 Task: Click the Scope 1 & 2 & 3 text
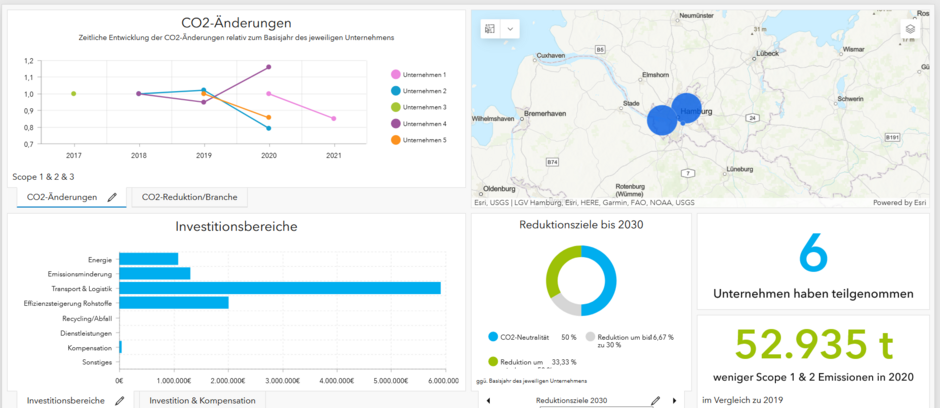(43, 177)
